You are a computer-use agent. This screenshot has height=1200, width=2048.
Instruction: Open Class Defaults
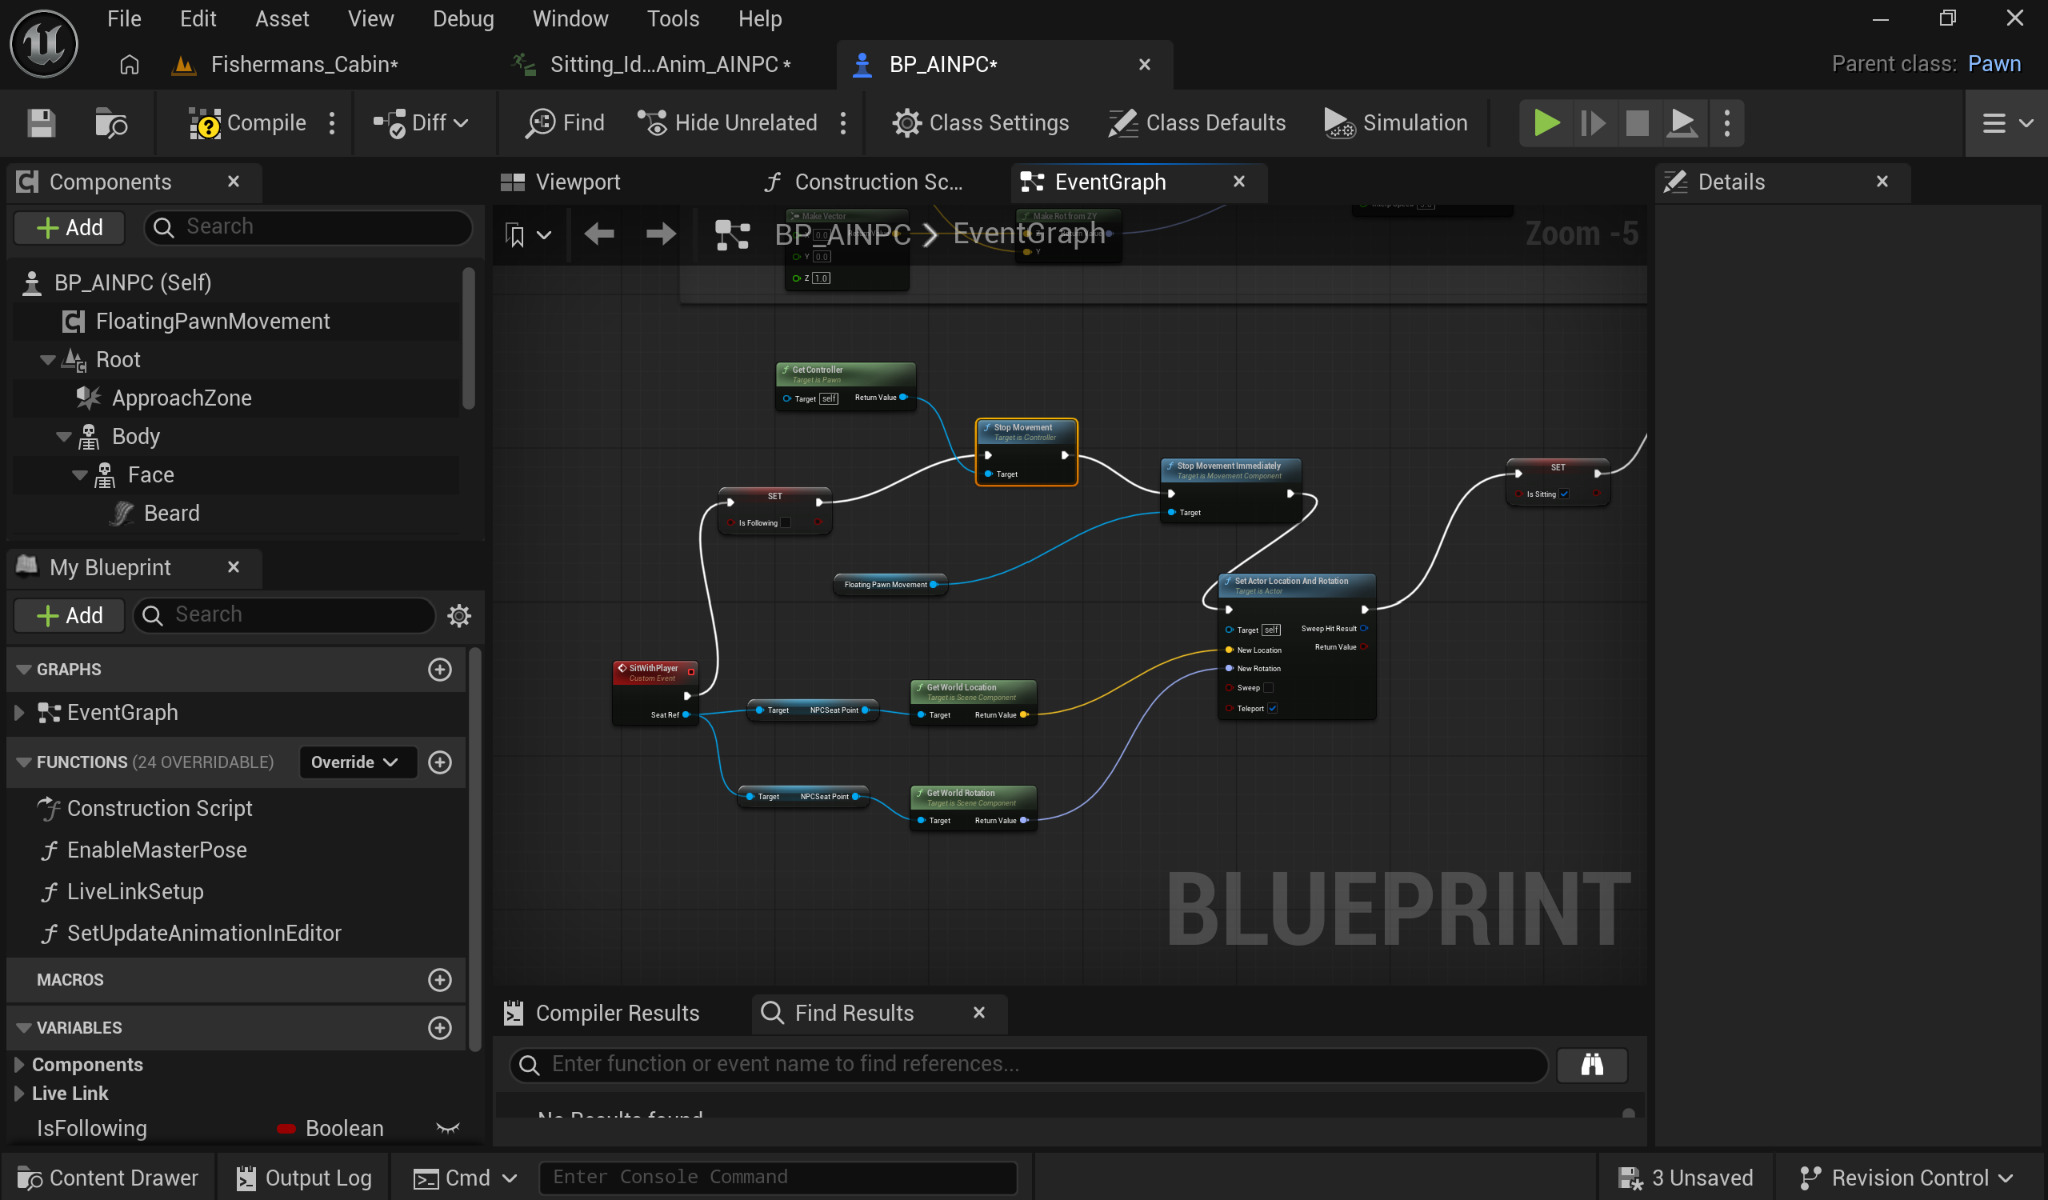(x=1197, y=123)
